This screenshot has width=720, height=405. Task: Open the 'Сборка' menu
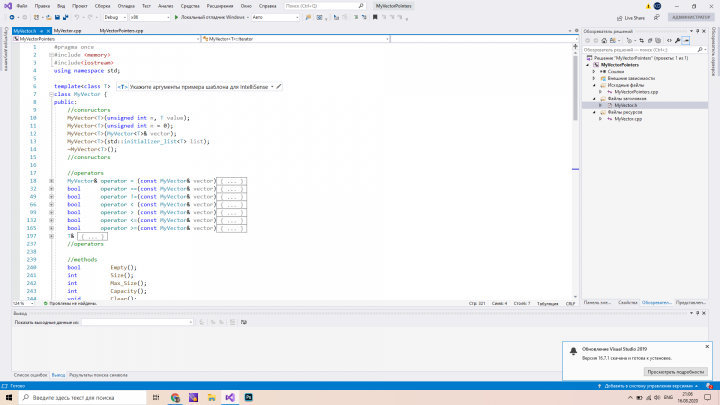pos(102,6)
